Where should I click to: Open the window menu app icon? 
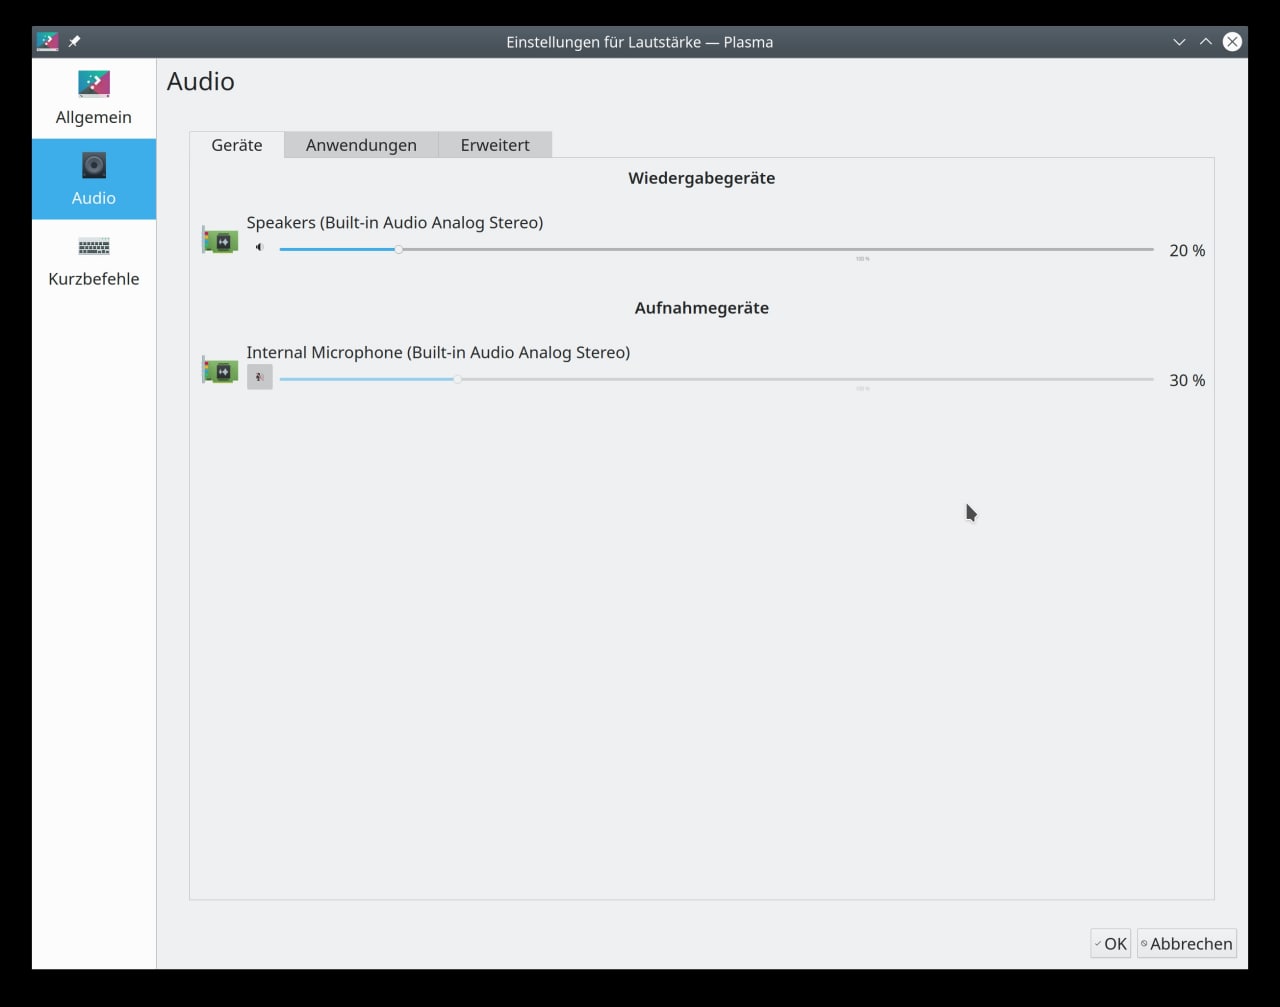click(47, 42)
